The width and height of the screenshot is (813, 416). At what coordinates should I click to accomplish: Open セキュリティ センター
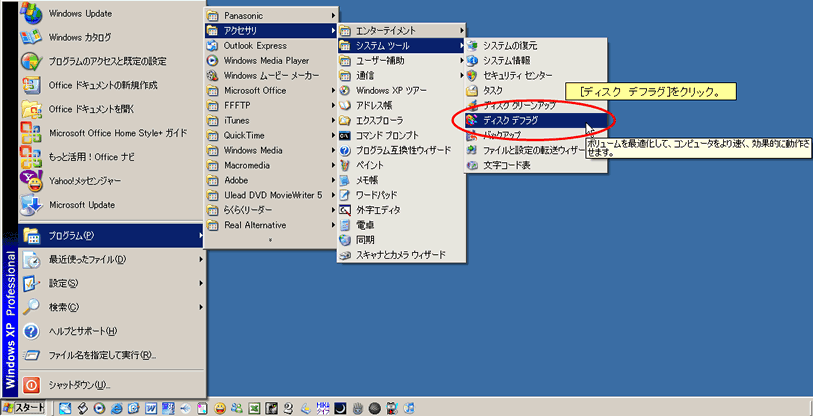536,76
